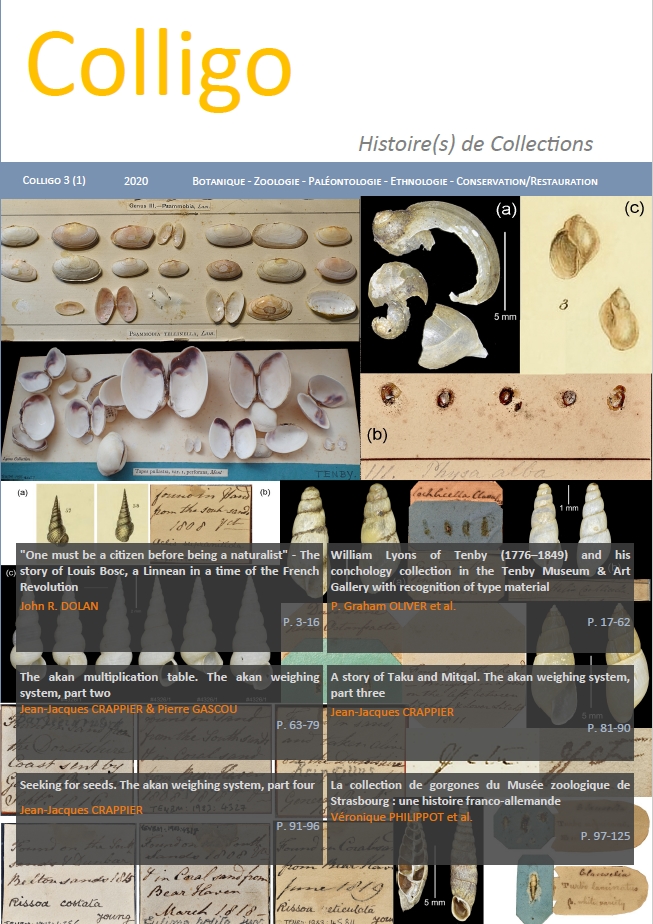Screen dimensions: 653x924
Task: Click the 'Histoire(s) de Collections' subtitle
Action: point(476,144)
